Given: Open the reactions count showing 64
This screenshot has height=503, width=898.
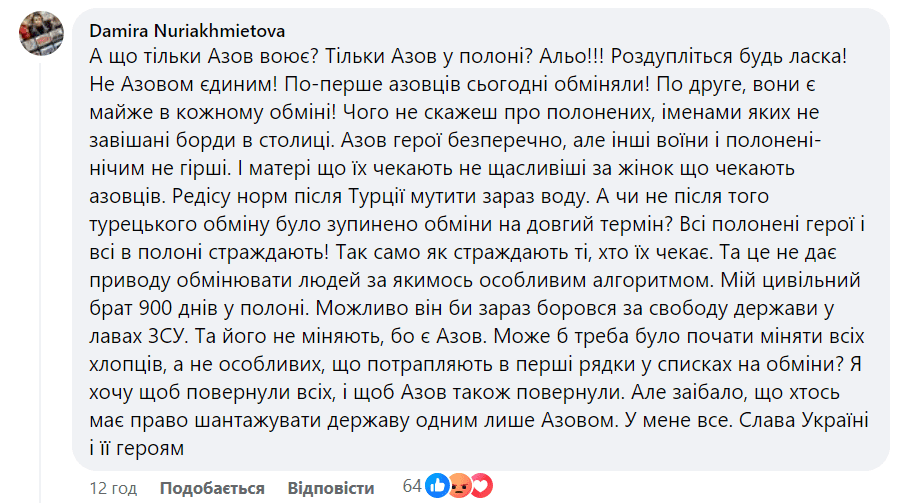Looking at the screenshot, I should click(x=411, y=487).
